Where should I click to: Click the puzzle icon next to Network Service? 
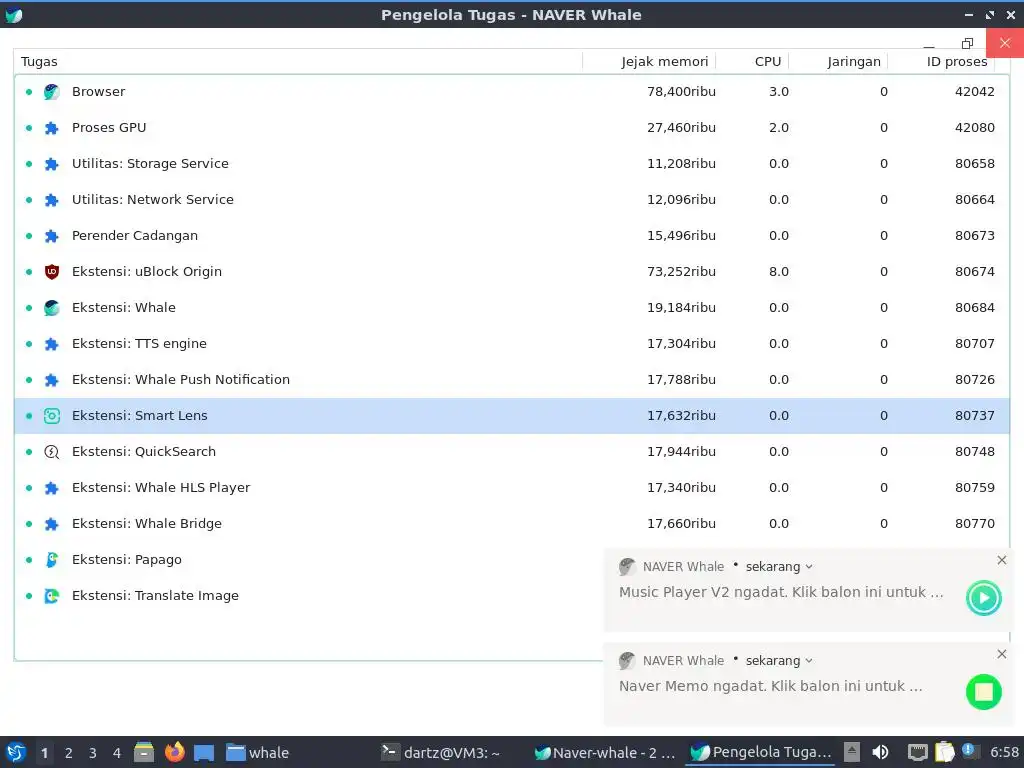tap(52, 200)
